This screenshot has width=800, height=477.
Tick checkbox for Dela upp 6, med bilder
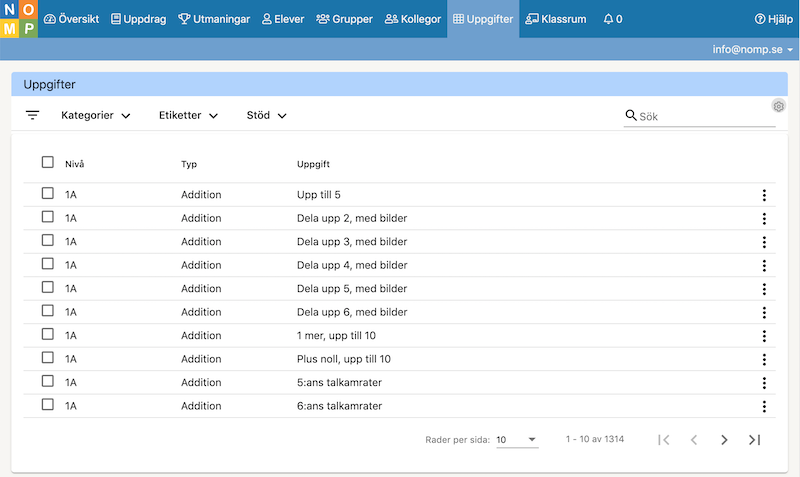(x=47, y=311)
